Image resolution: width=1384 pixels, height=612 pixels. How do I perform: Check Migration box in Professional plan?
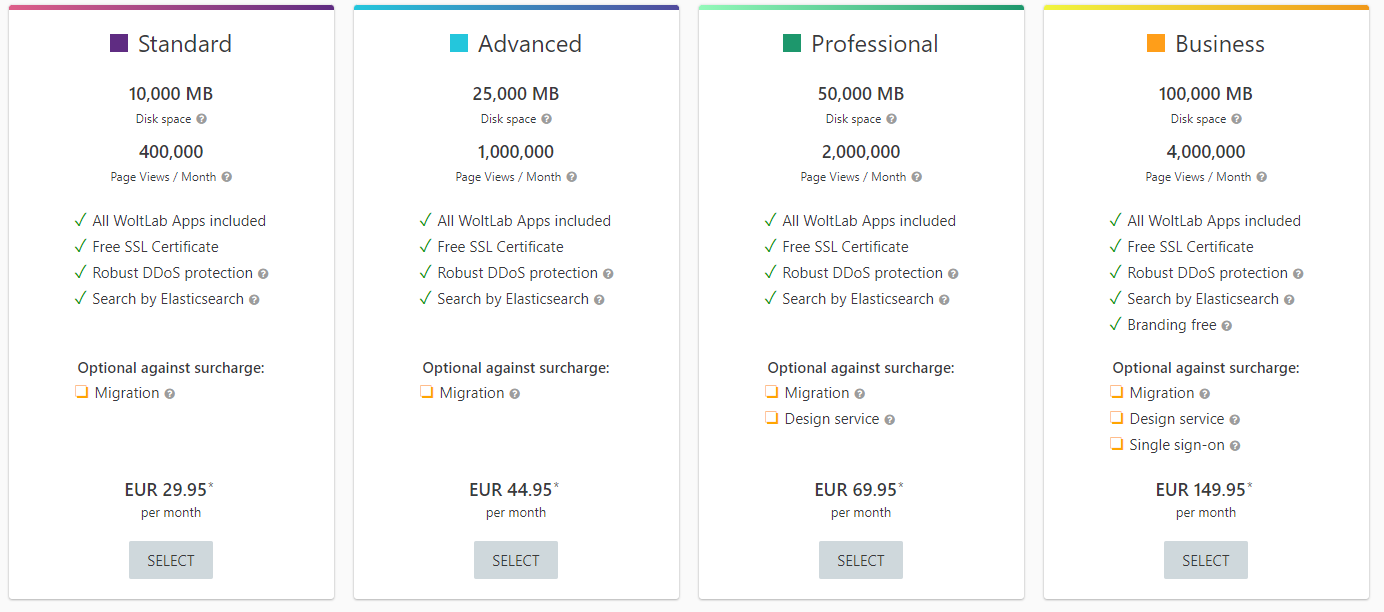tap(772, 392)
